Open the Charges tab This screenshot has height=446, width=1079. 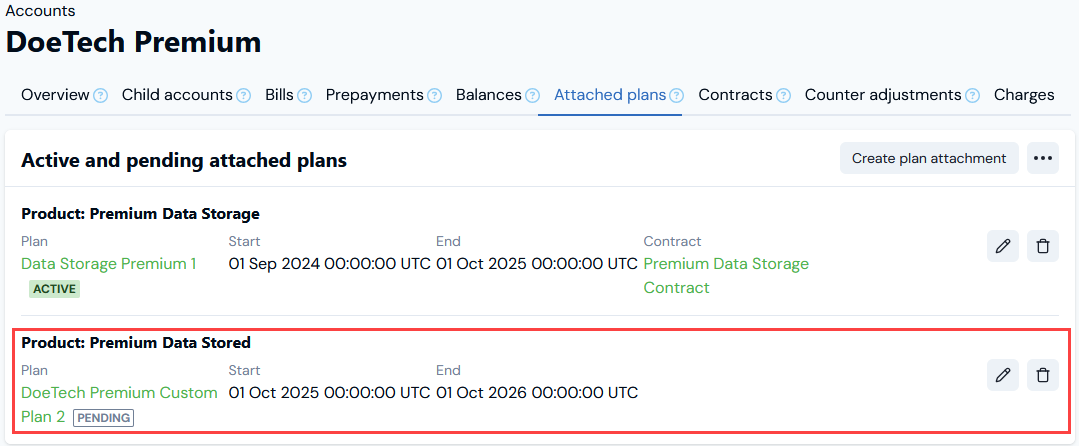pos(1024,95)
